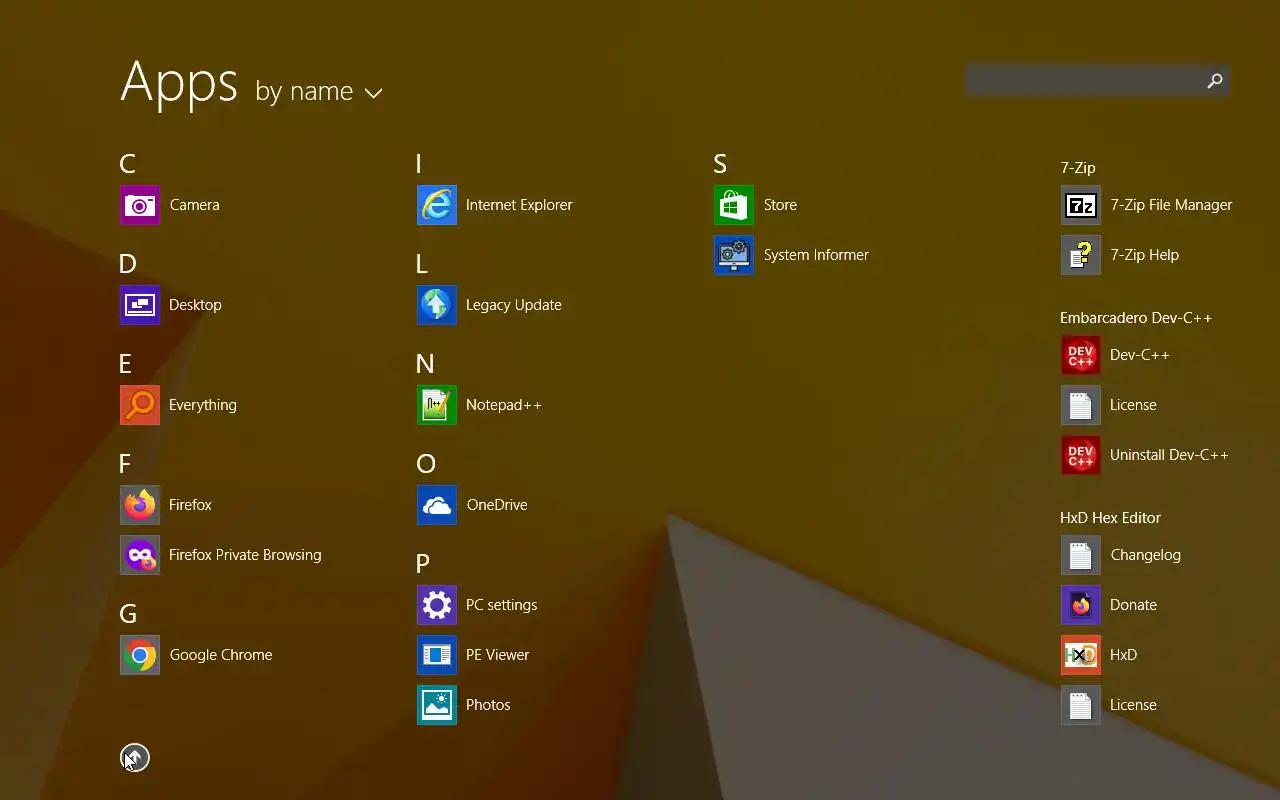Select the letter G group header
Image resolution: width=1280 pixels, height=800 pixels.
128,614
